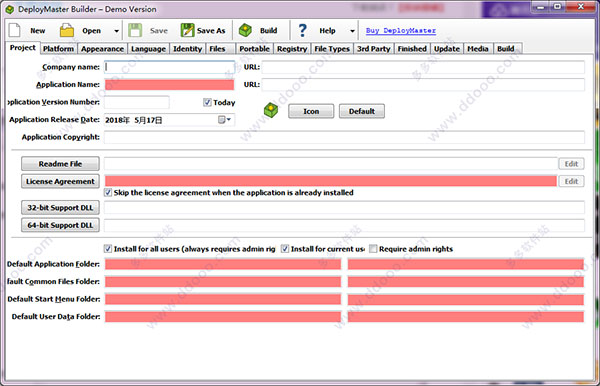
Task: Click the New project page icon
Action: 15,31
